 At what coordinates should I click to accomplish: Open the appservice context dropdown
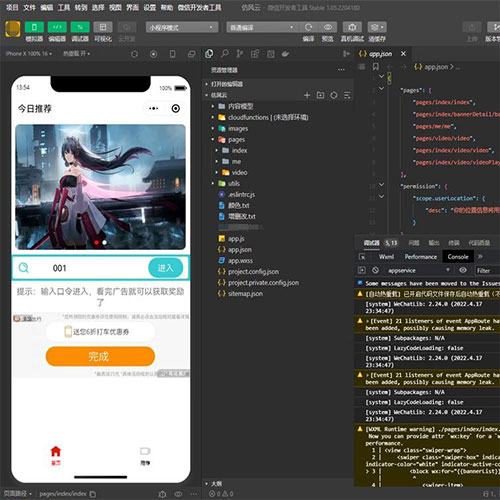coord(418,270)
